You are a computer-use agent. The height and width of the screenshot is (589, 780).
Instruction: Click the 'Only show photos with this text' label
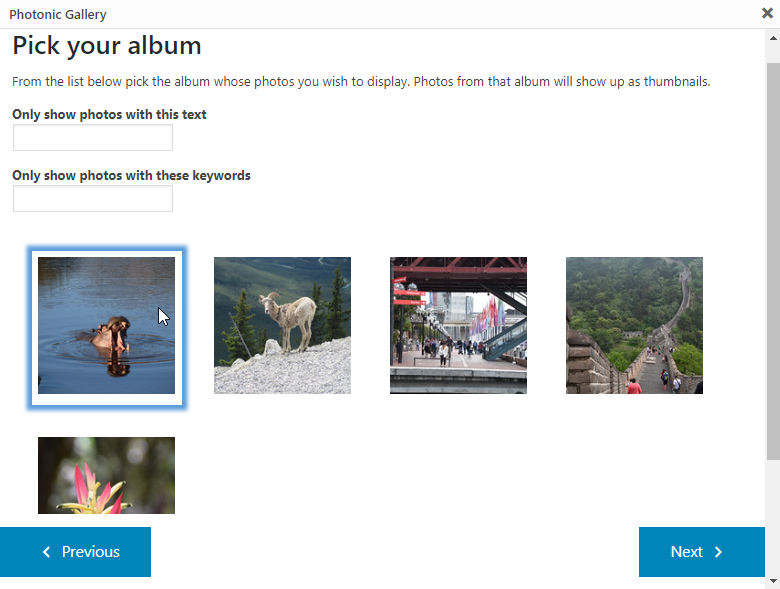[x=109, y=114]
